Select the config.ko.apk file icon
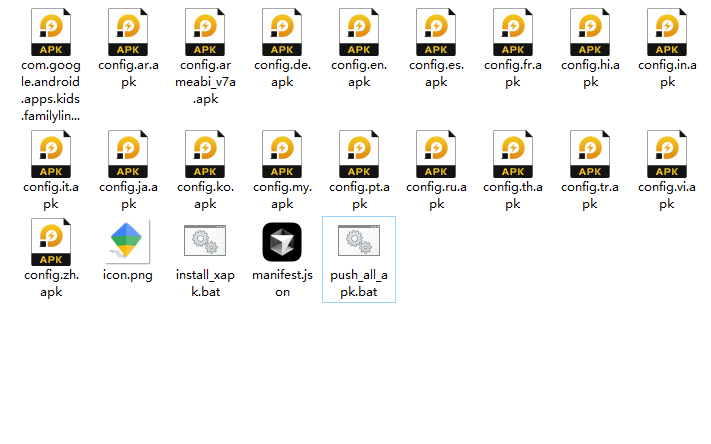This screenshot has width=711, height=444. [x=205, y=154]
